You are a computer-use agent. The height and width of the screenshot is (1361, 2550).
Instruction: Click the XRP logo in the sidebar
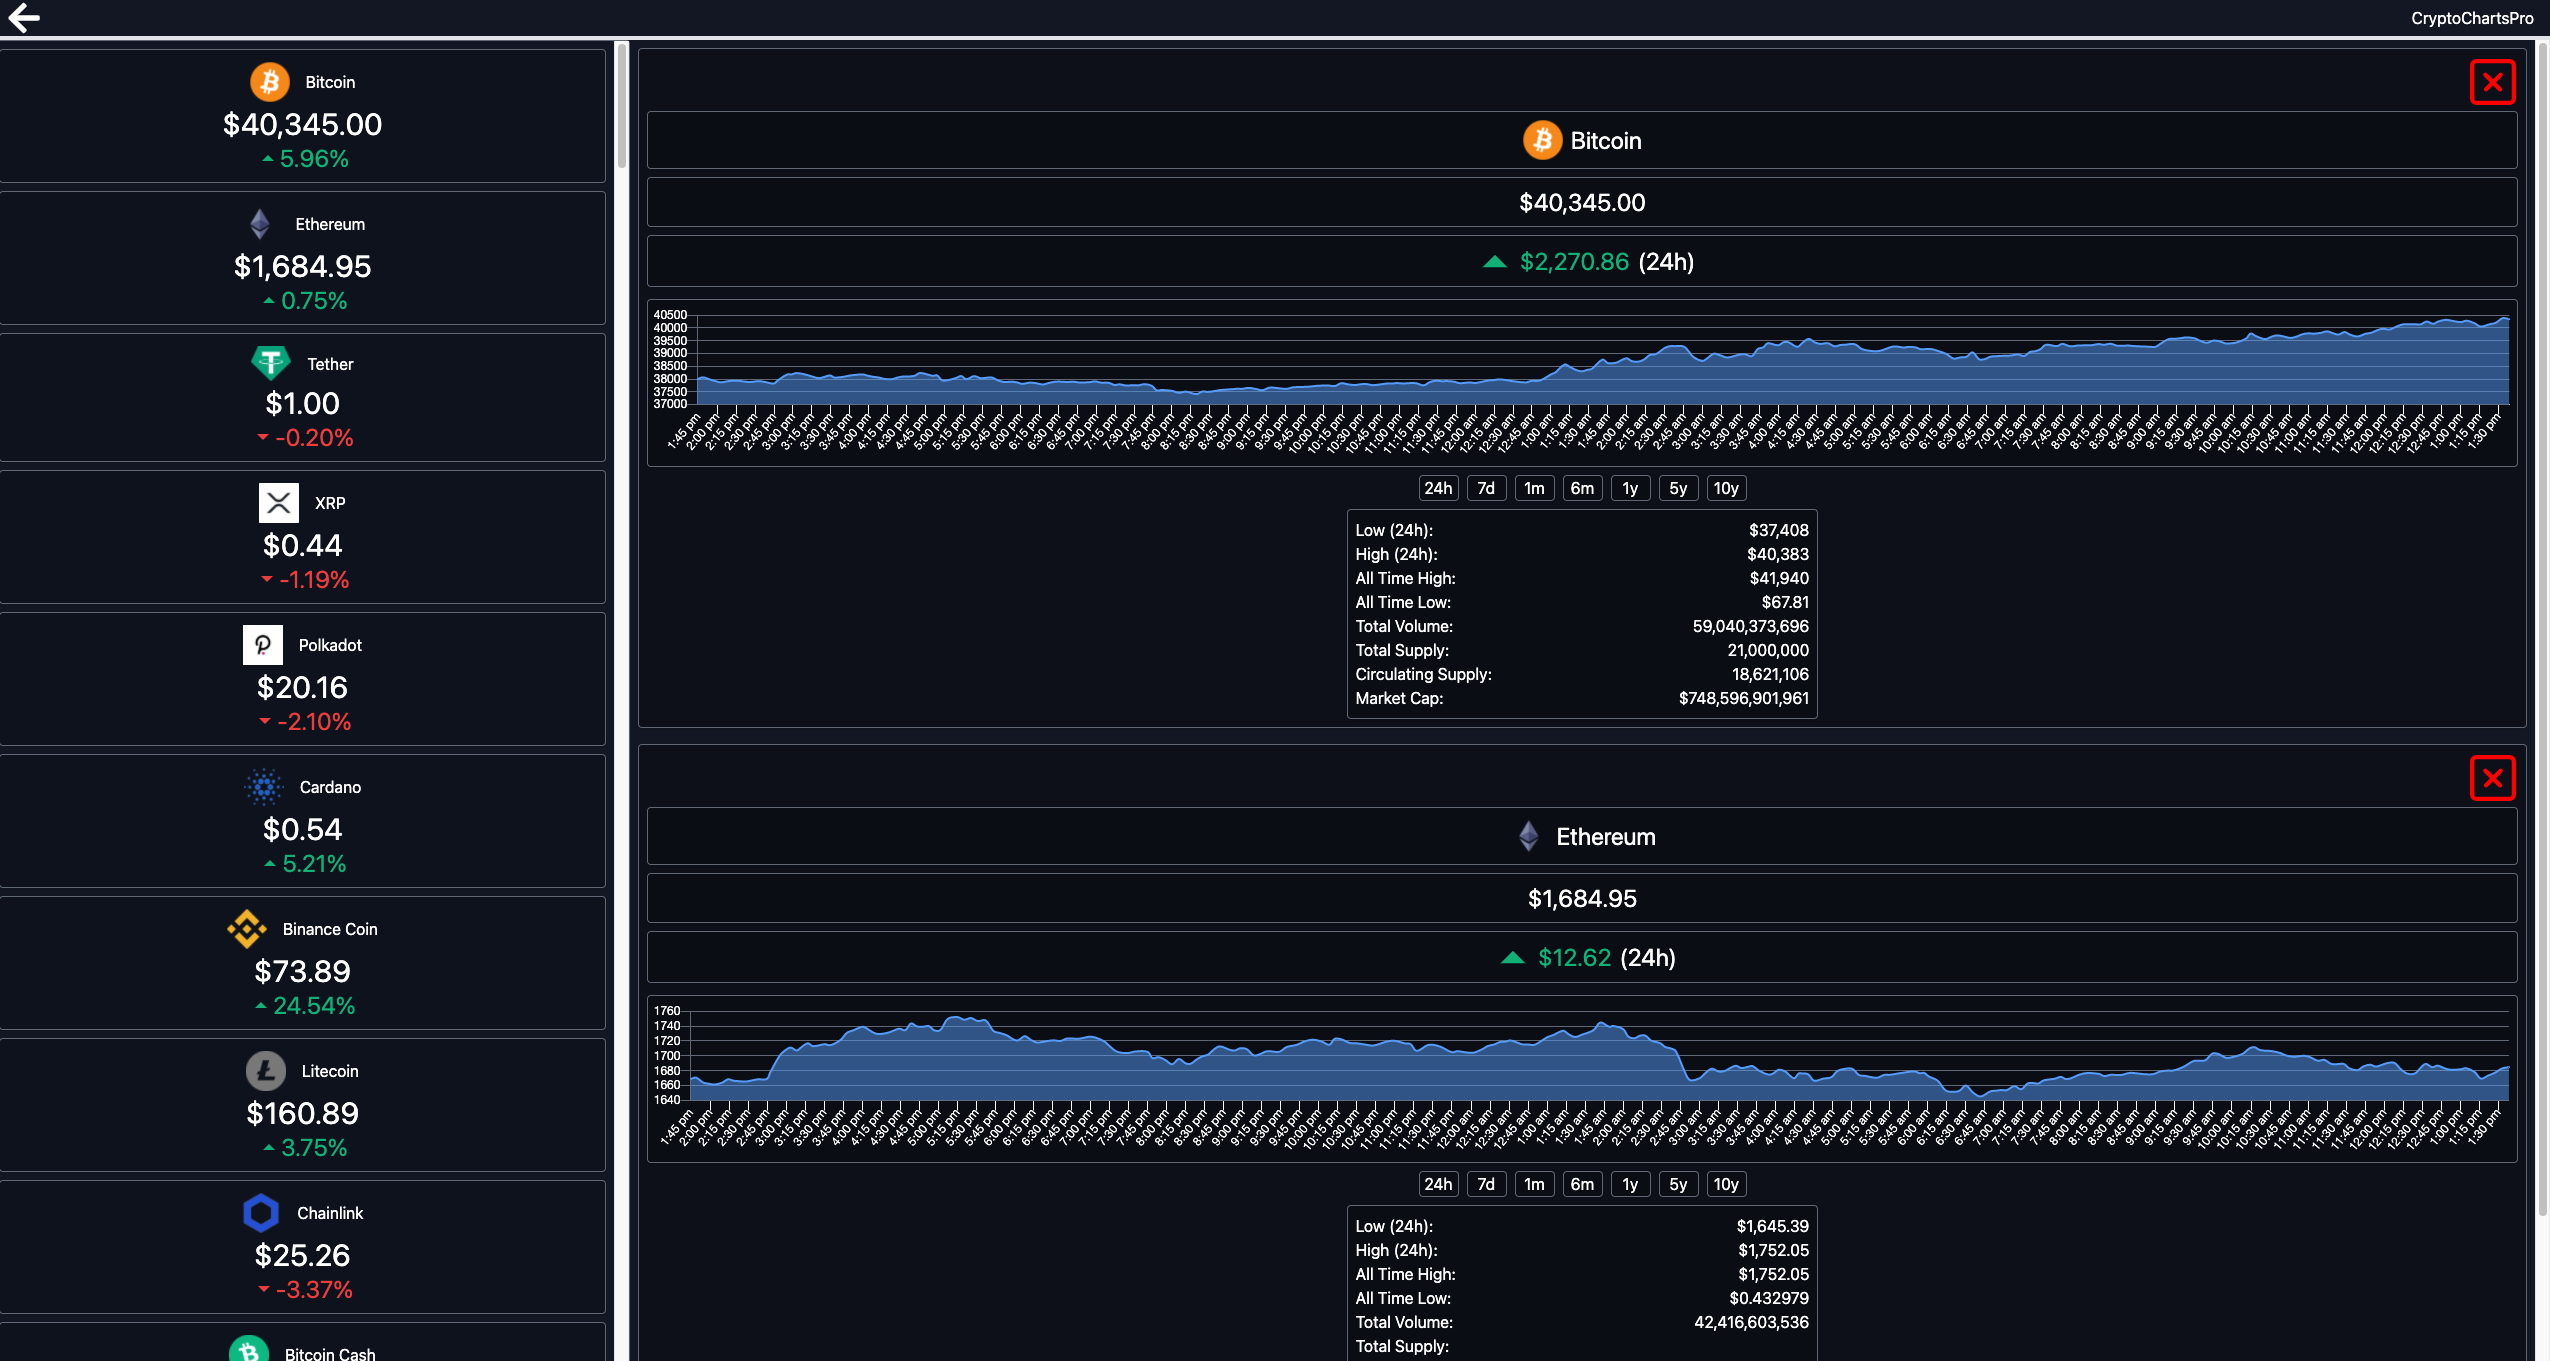[x=279, y=503]
